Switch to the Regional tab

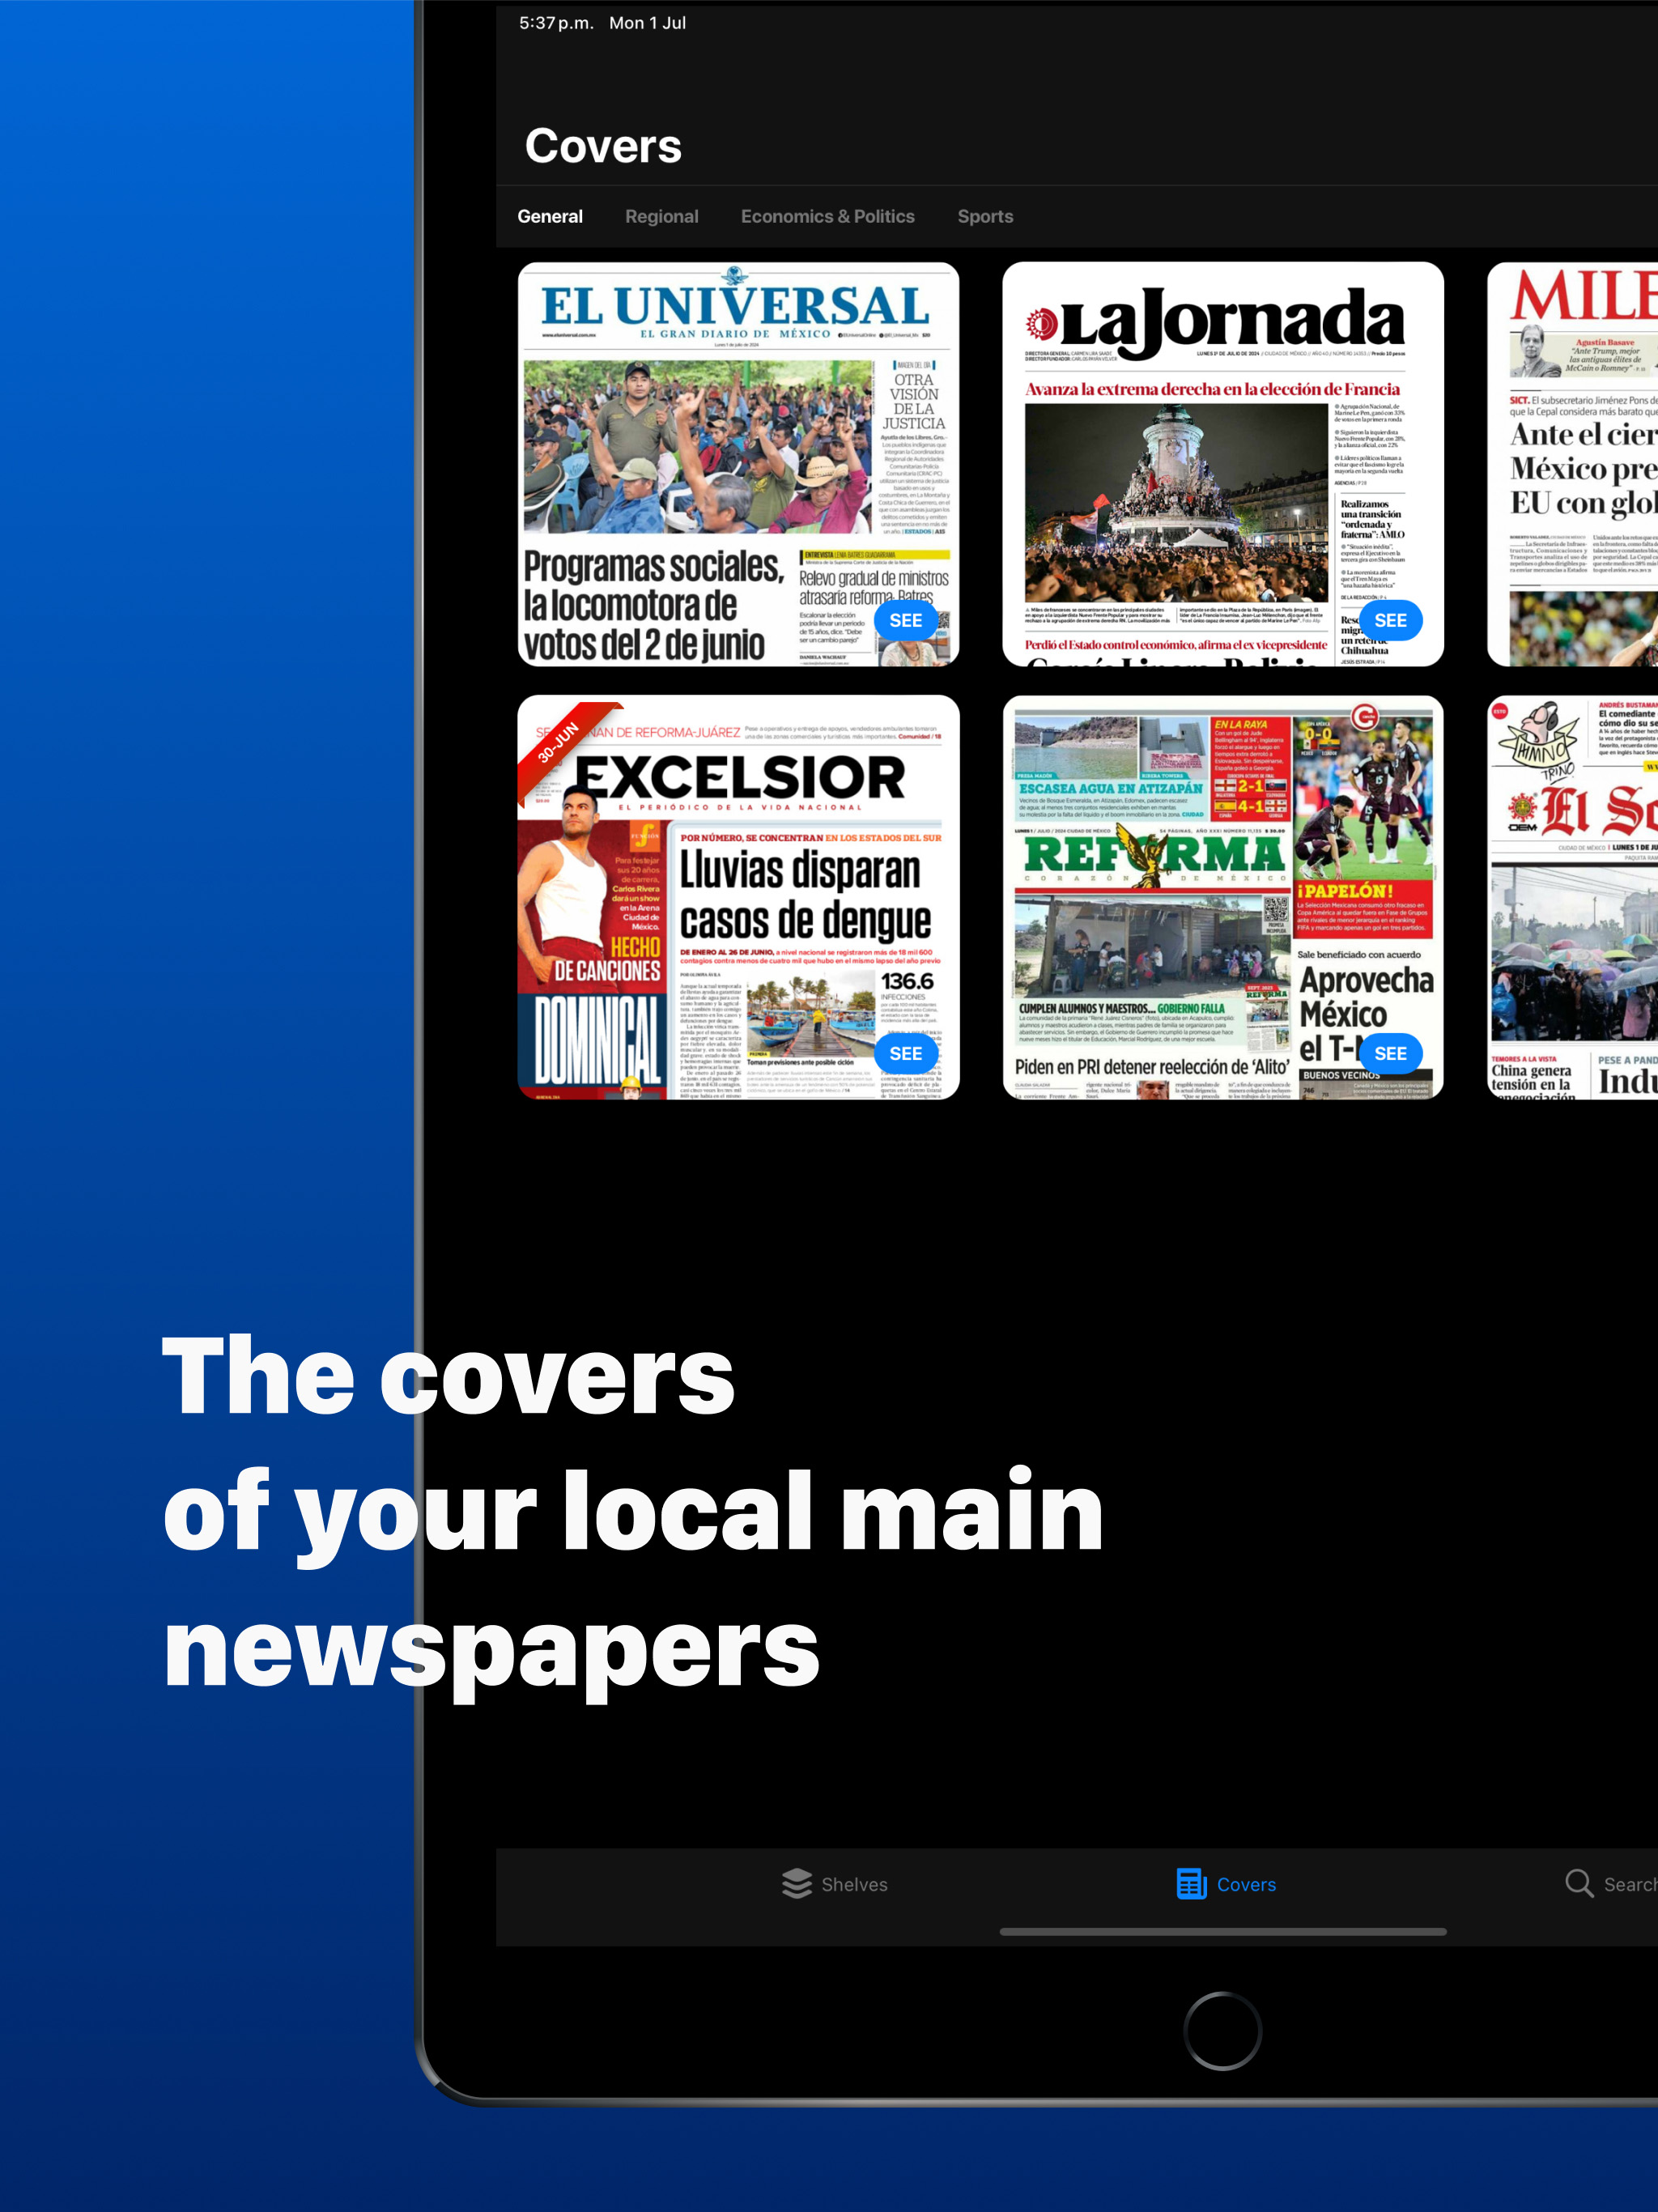pos(662,216)
